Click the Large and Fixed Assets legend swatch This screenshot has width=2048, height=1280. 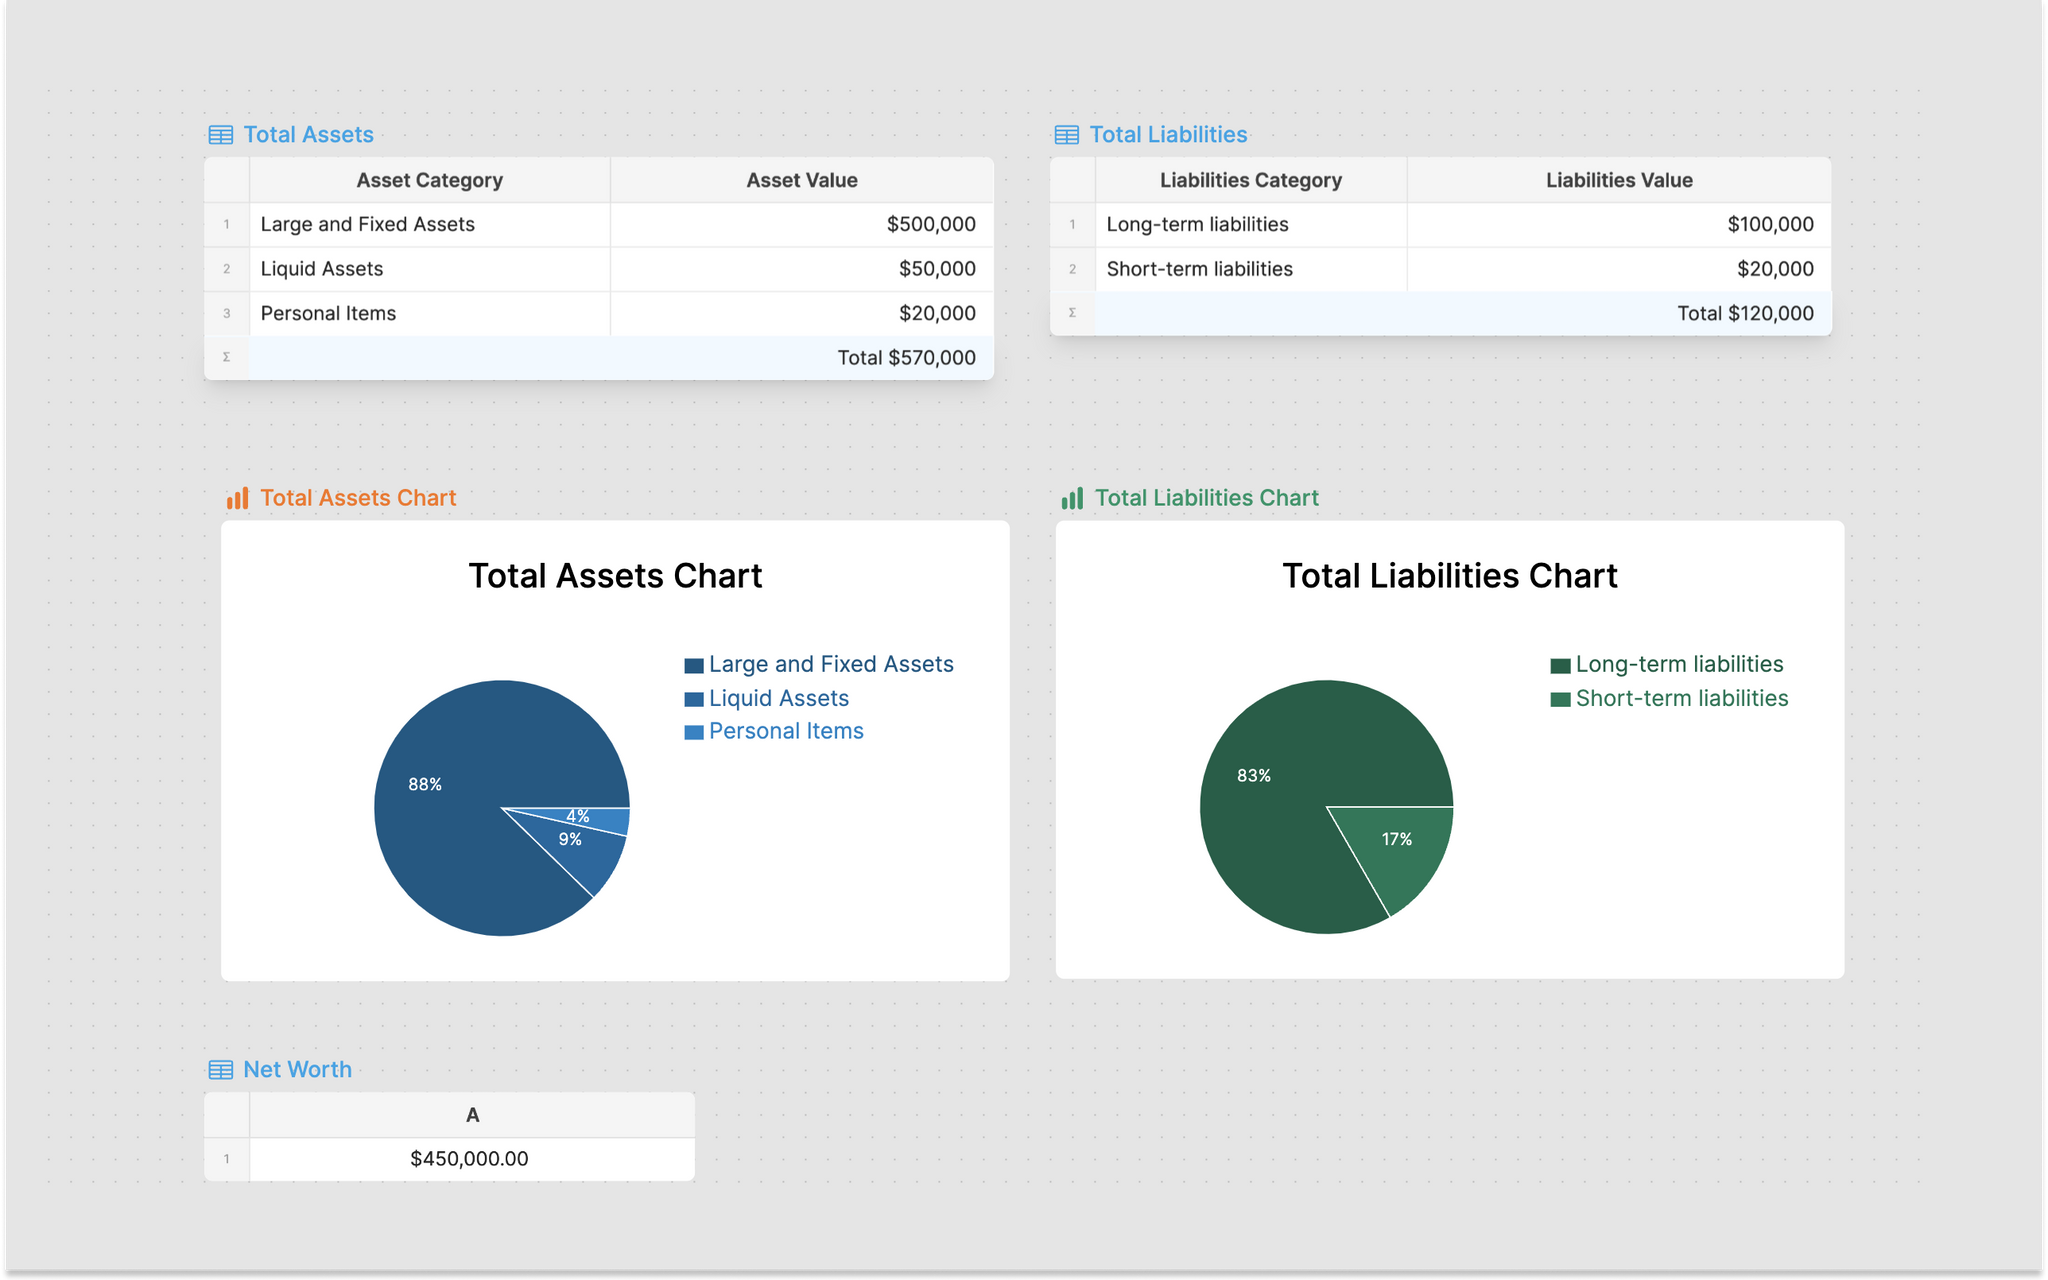click(694, 666)
